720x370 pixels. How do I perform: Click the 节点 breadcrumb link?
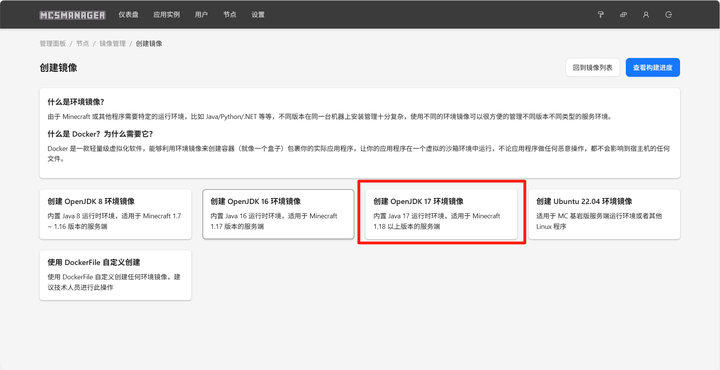(x=83, y=44)
